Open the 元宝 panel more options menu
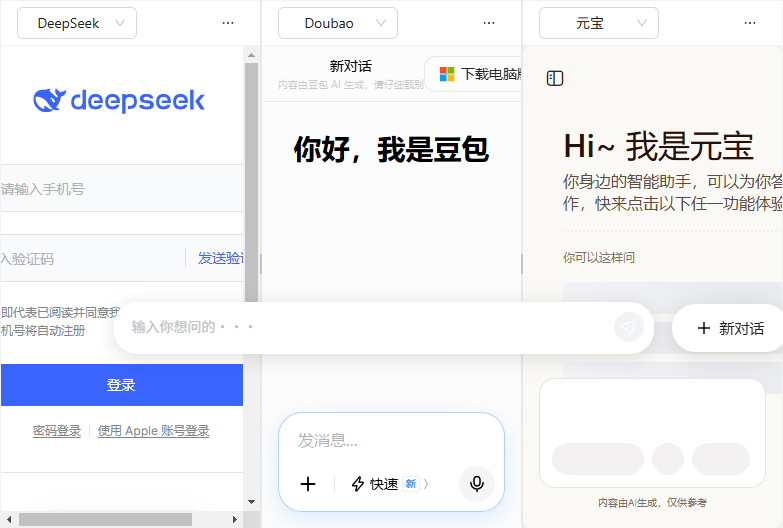Screen dimensions: 783x528 coord(750,23)
